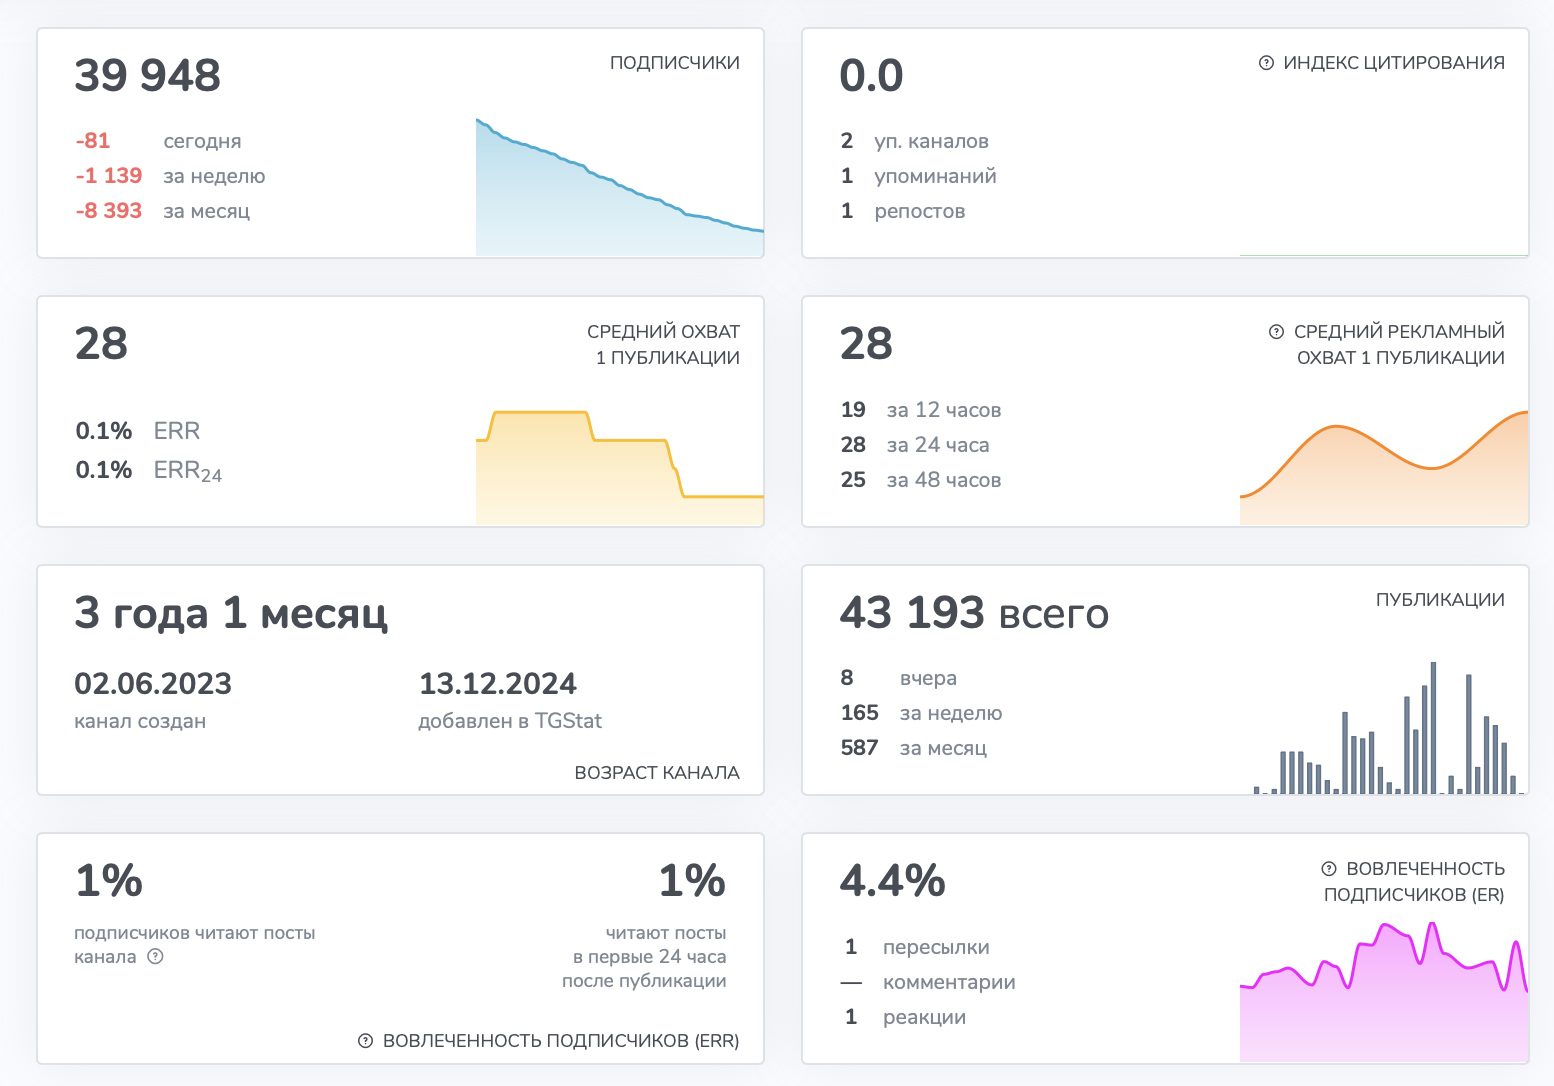The width and height of the screenshot is (1554, 1086).
Task: Click the 'за 12 часов' row
Action: pos(921,410)
